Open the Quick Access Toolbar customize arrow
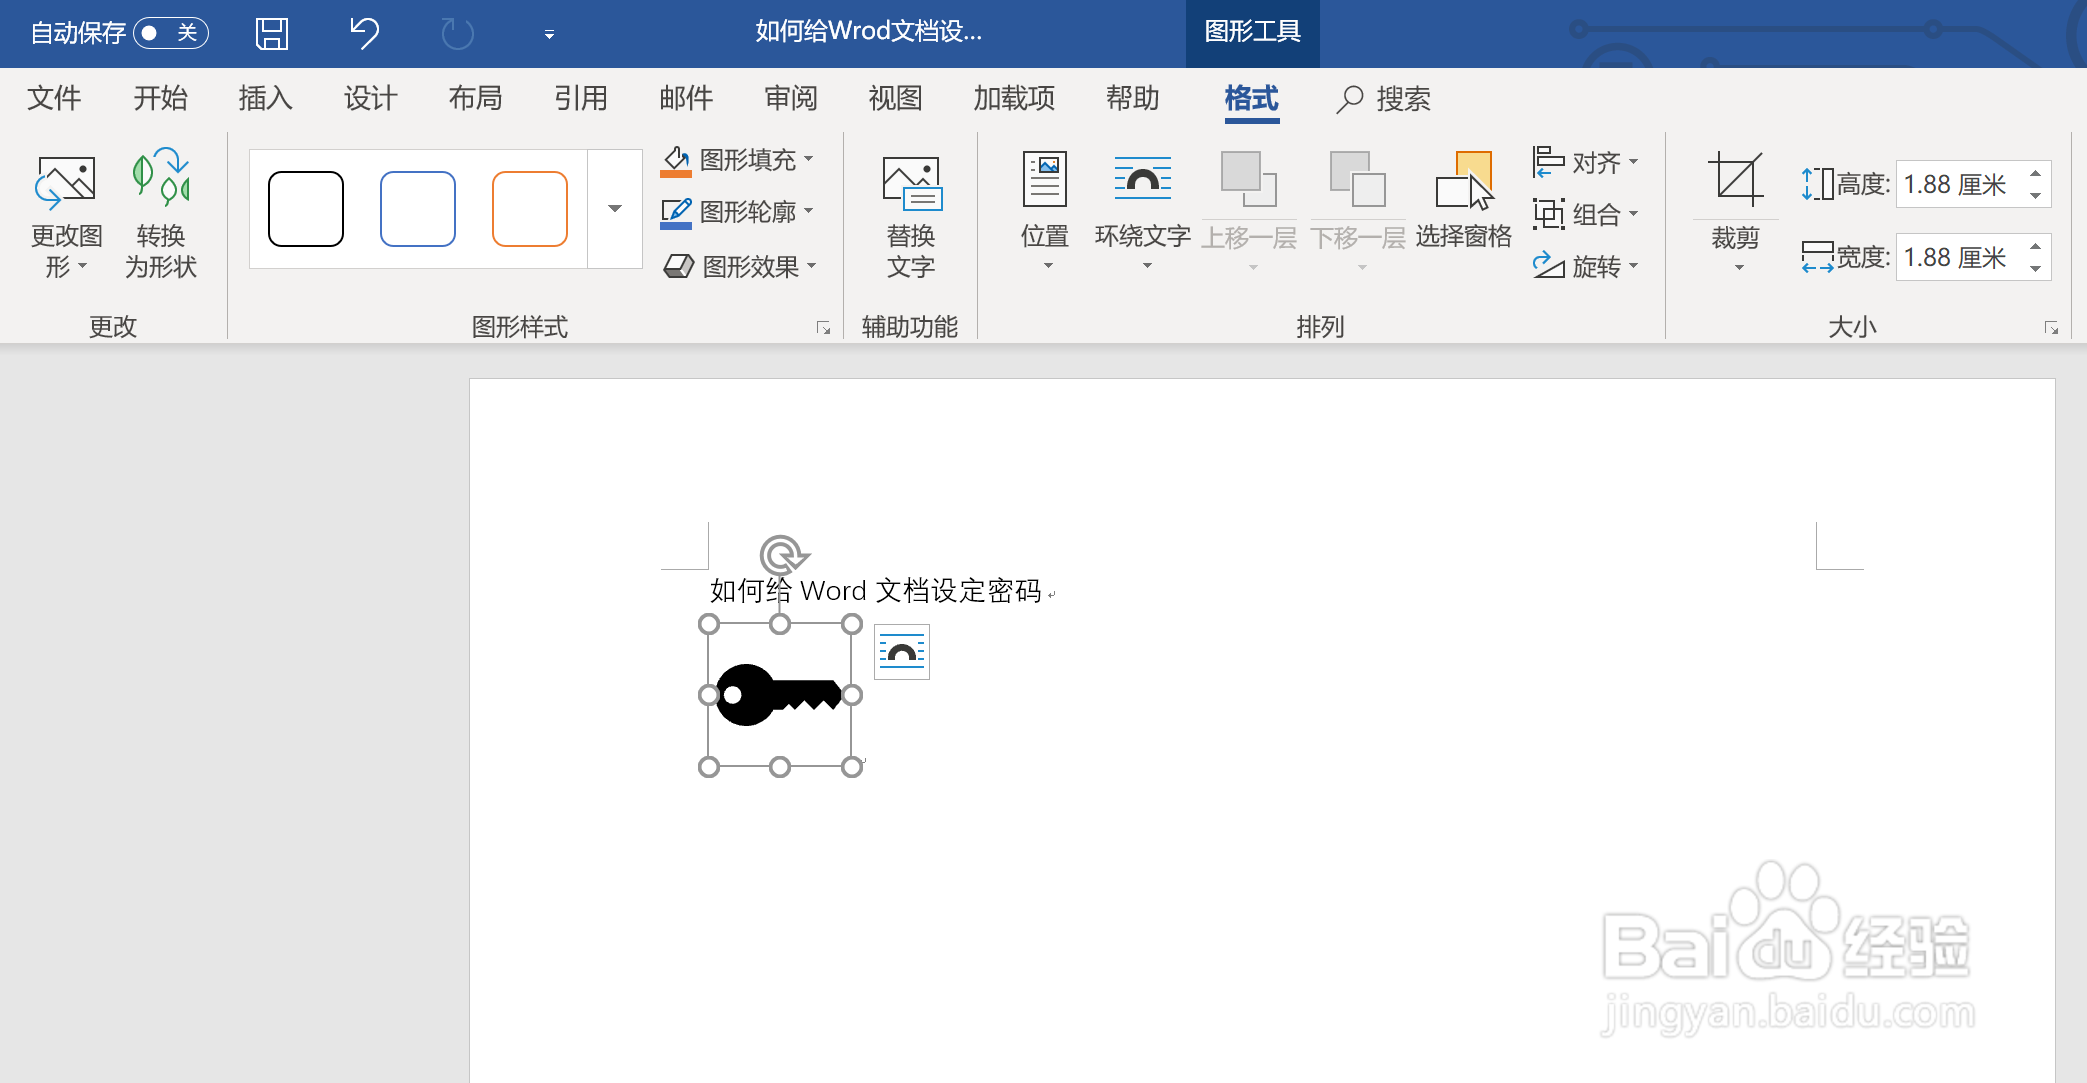Viewport: 2087px width, 1083px height. pos(549,34)
